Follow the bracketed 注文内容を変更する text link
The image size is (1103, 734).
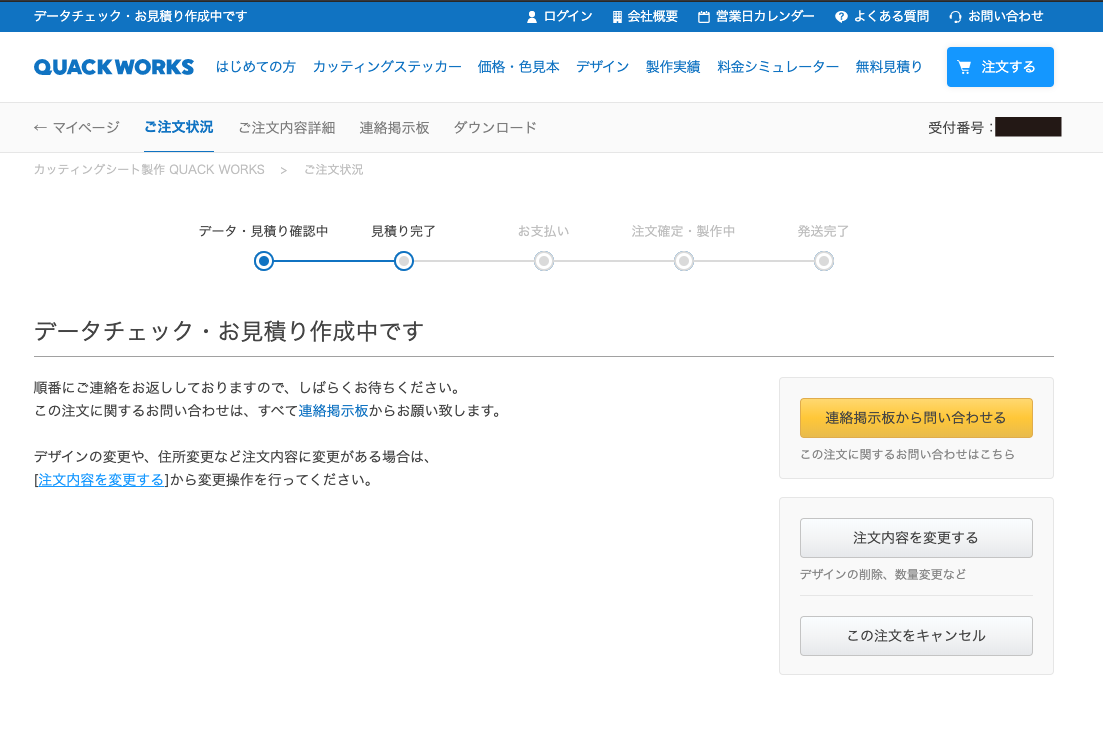click(x=101, y=480)
